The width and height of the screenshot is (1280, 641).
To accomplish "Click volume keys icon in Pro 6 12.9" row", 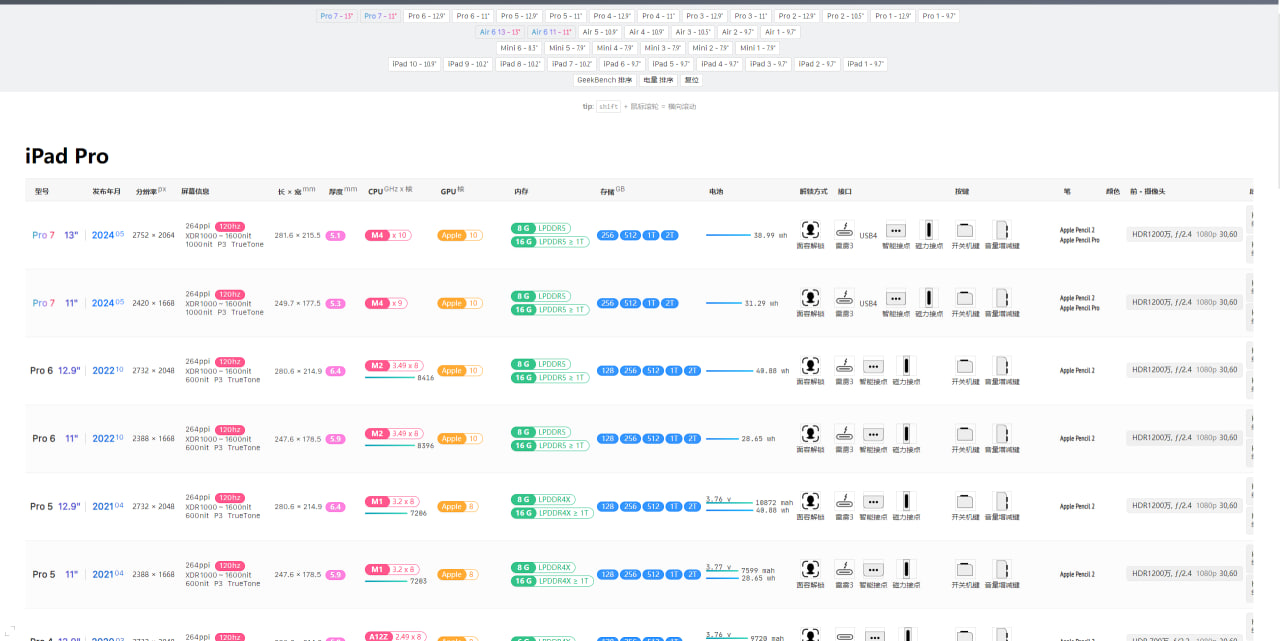I will [x=1002, y=365].
